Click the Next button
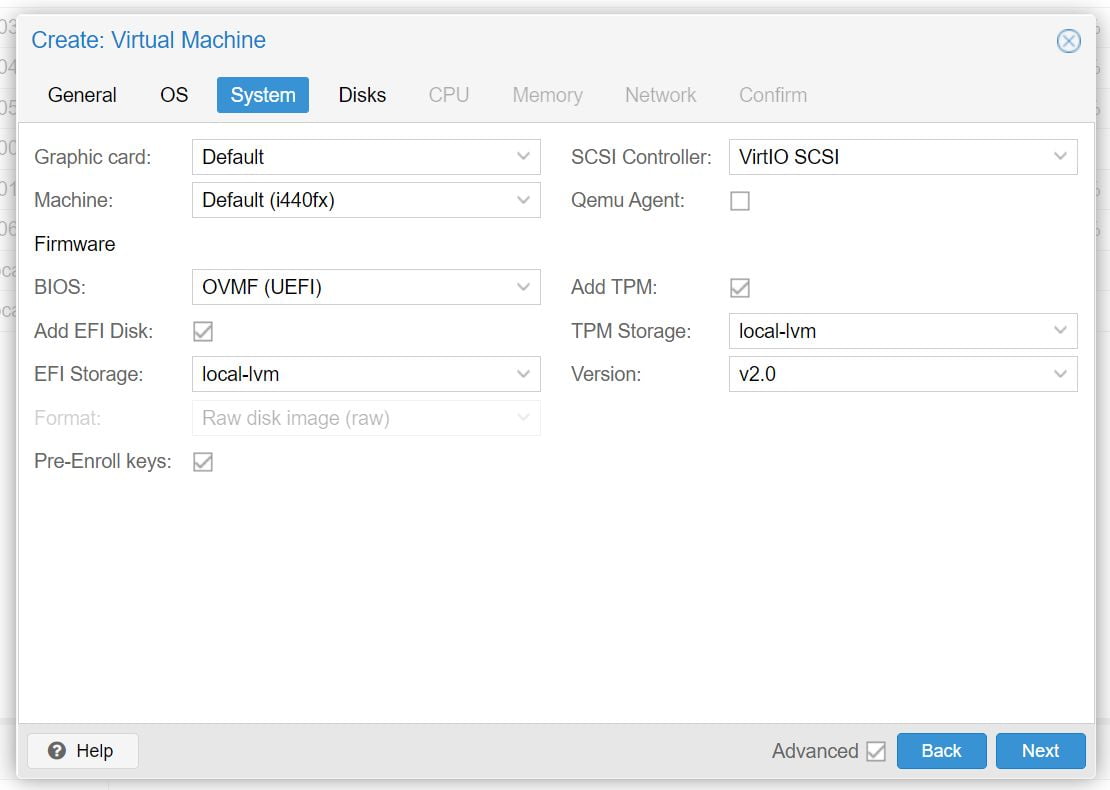Image resolution: width=1110 pixels, height=790 pixels. tap(1040, 751)
